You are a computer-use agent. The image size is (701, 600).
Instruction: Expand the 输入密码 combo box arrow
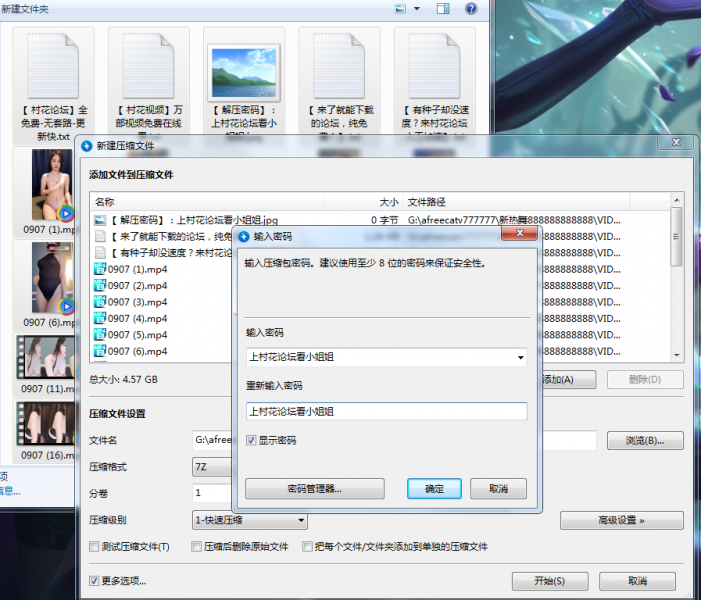click(x=521, y=357)
